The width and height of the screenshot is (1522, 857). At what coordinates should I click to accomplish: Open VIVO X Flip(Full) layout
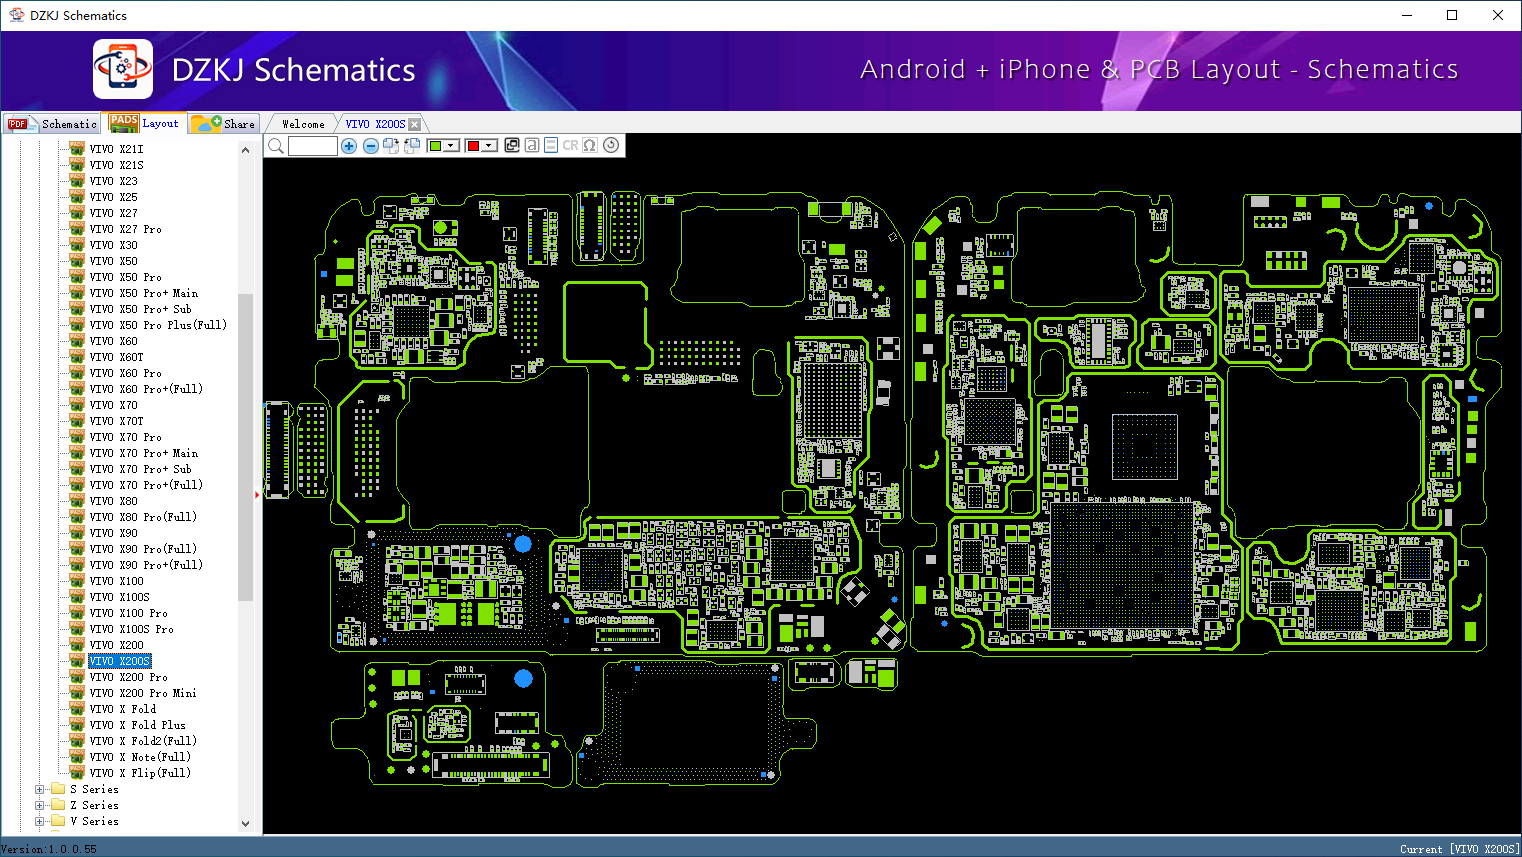pos(140,773)
